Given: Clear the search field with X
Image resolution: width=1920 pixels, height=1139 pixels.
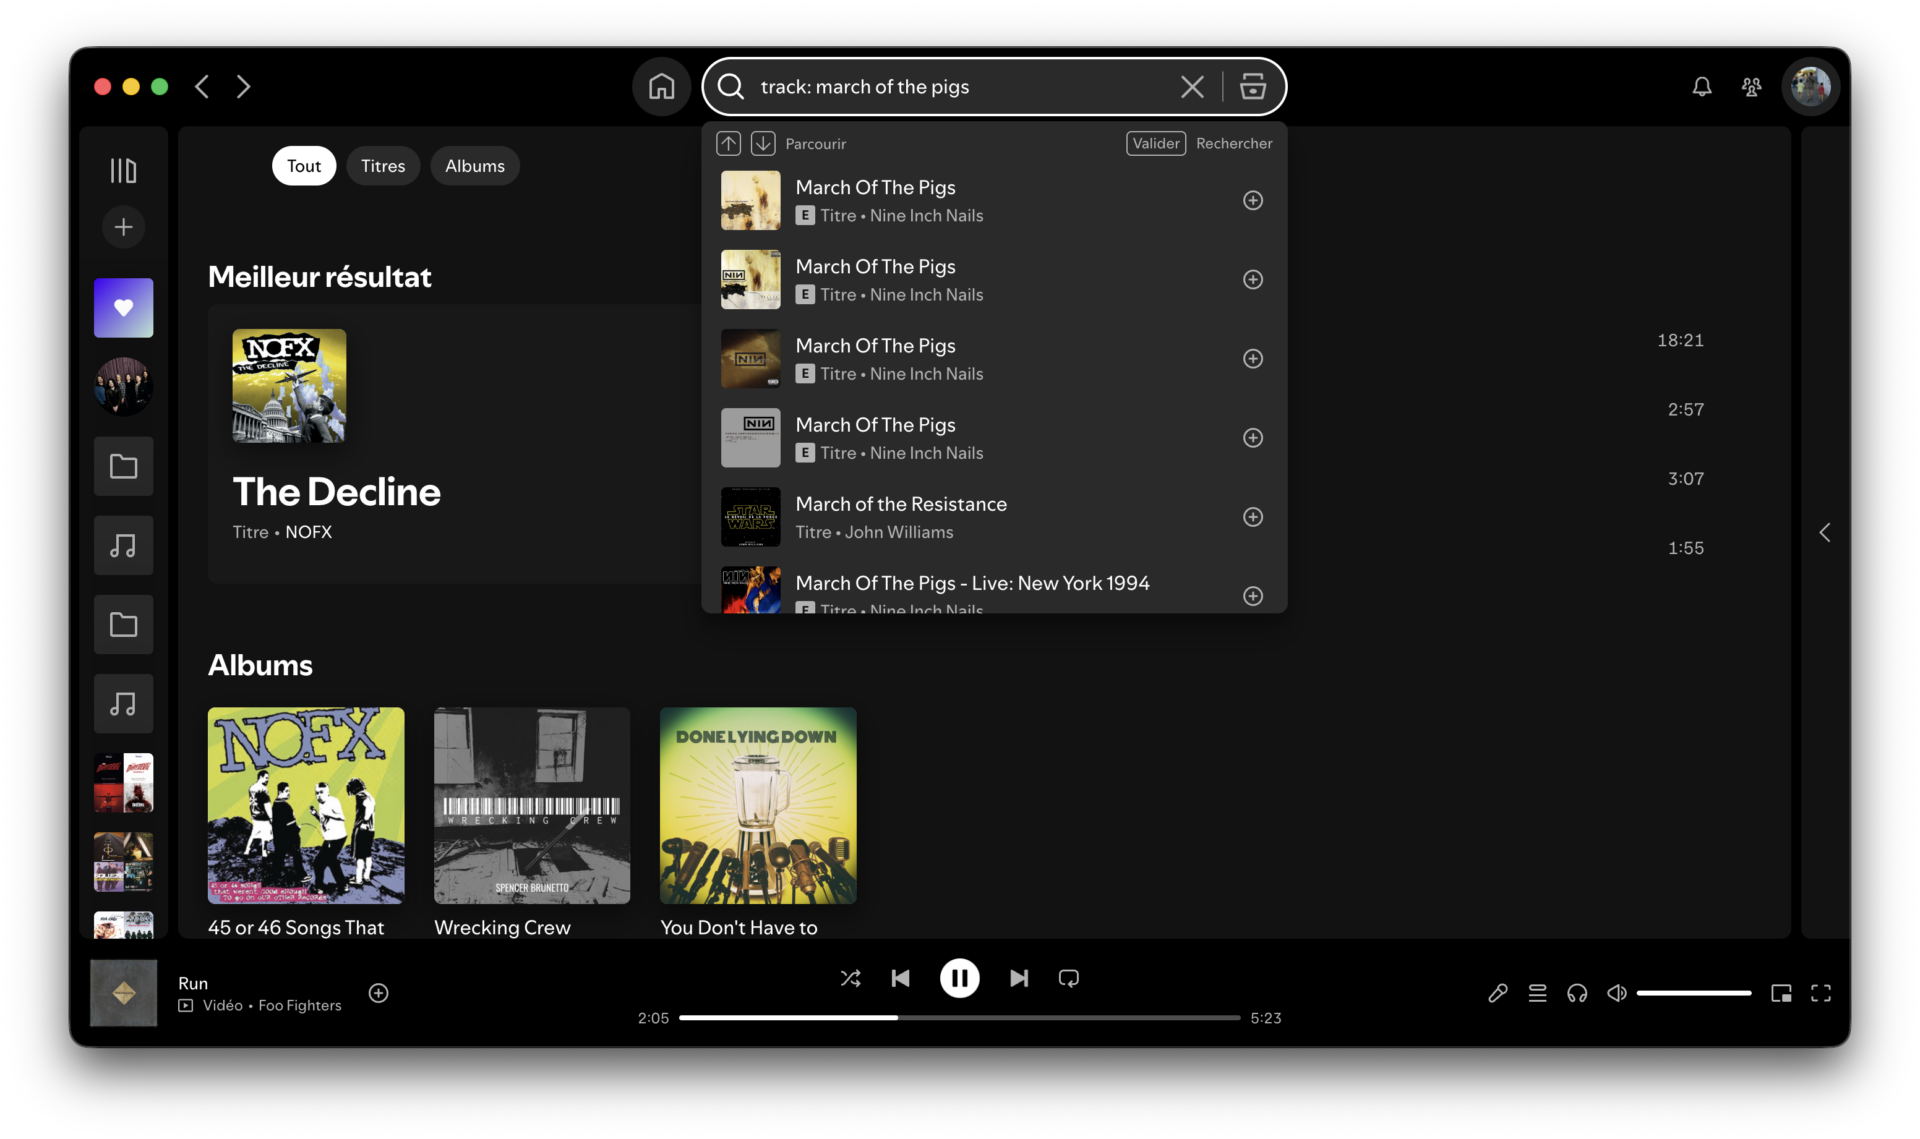Looking at the screenshot, I should point(1192,87).
